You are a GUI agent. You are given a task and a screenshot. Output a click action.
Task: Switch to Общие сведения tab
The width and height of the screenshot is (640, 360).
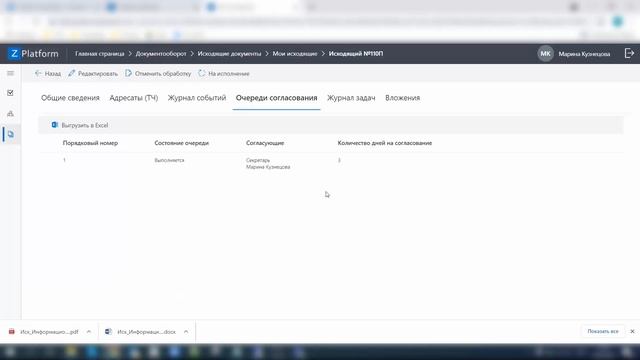(70, 98)
